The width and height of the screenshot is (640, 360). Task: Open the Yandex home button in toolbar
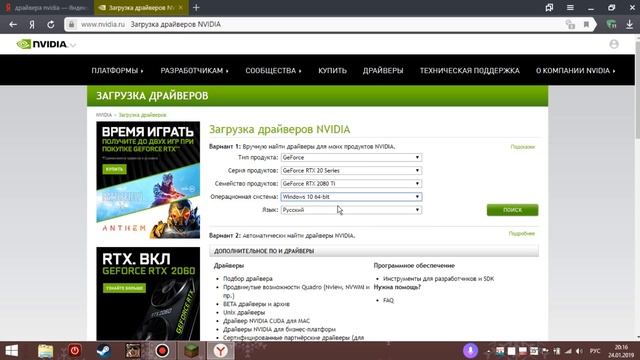tap(31, 24)
